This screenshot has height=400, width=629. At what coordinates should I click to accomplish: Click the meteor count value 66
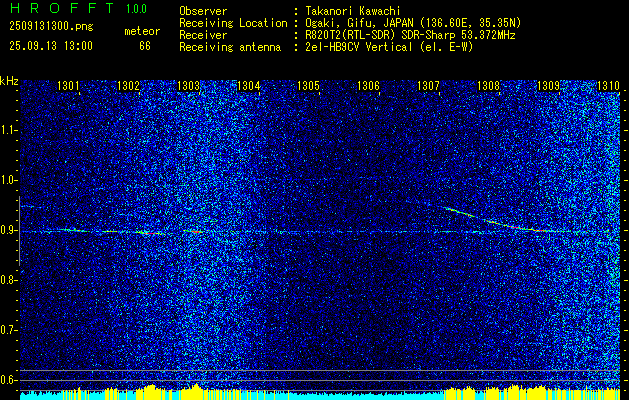(145, 46)
